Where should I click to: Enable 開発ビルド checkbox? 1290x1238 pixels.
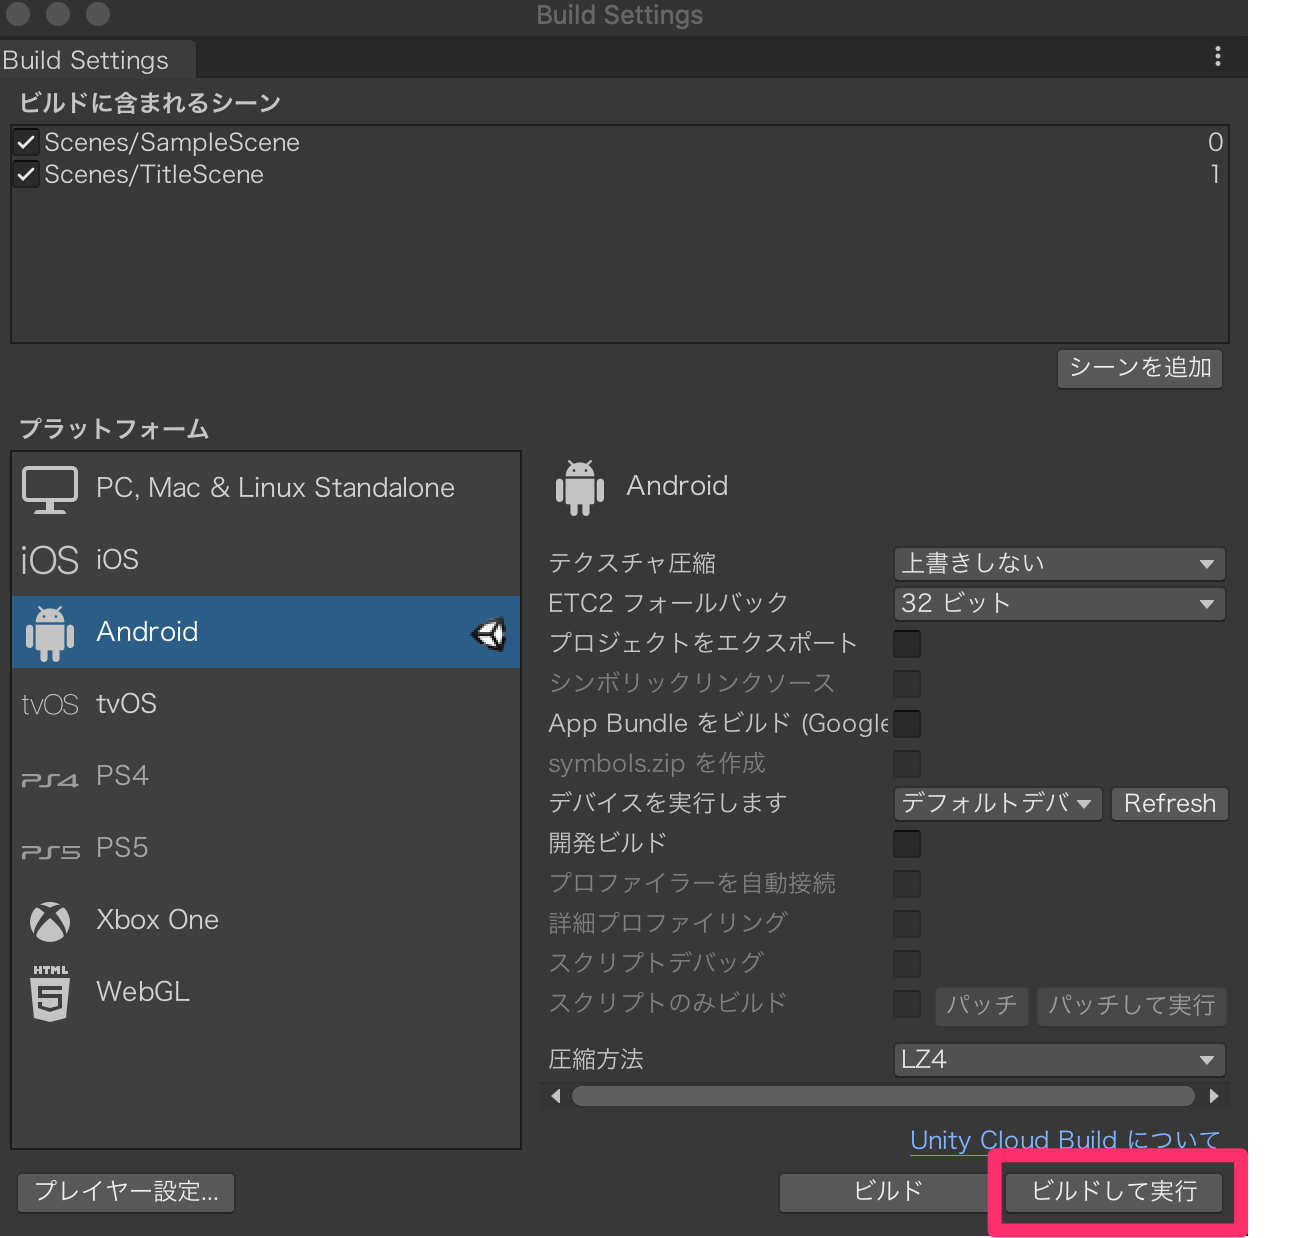907,844
